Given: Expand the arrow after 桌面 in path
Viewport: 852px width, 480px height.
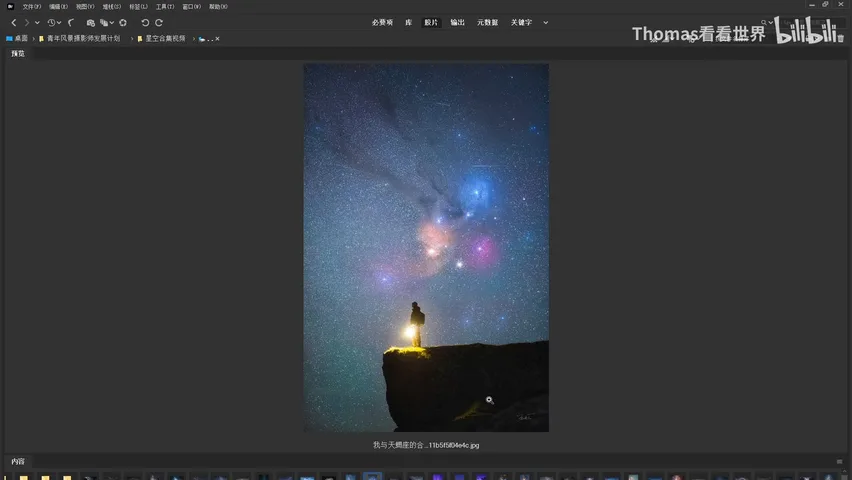Looking at the screenshot, I should click(x=33, y=39).
